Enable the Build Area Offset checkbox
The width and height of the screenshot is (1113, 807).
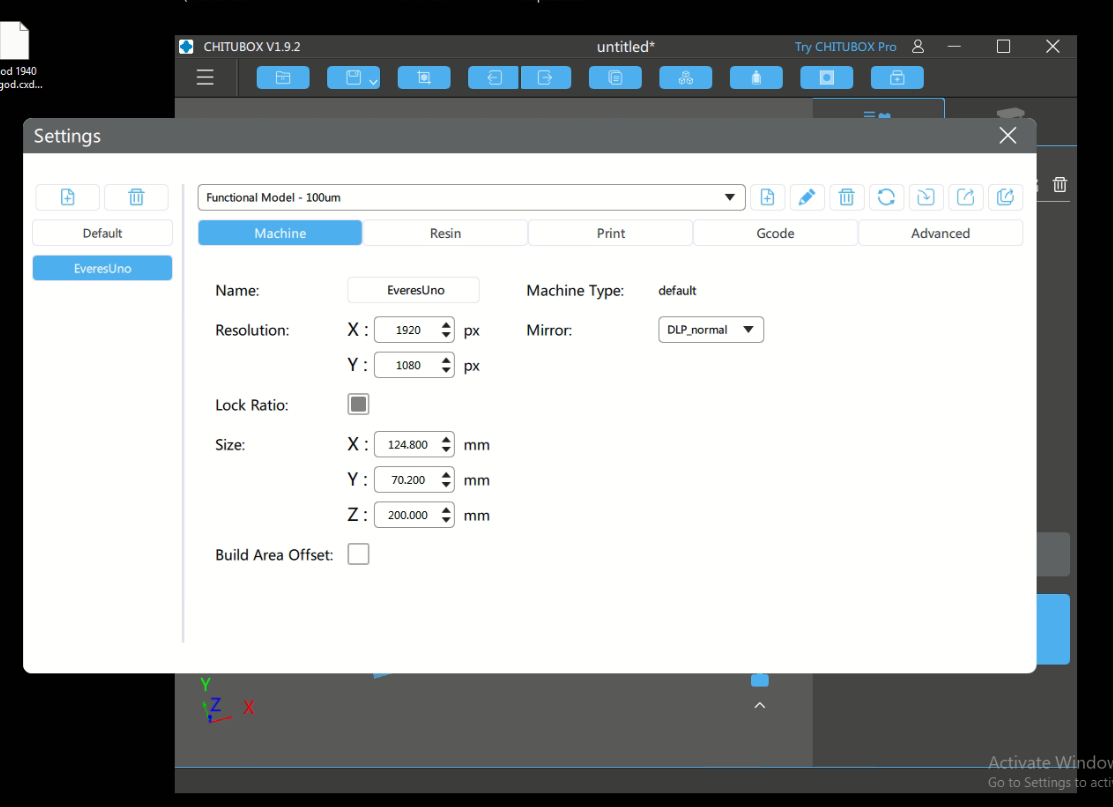[x=358, y=554]
